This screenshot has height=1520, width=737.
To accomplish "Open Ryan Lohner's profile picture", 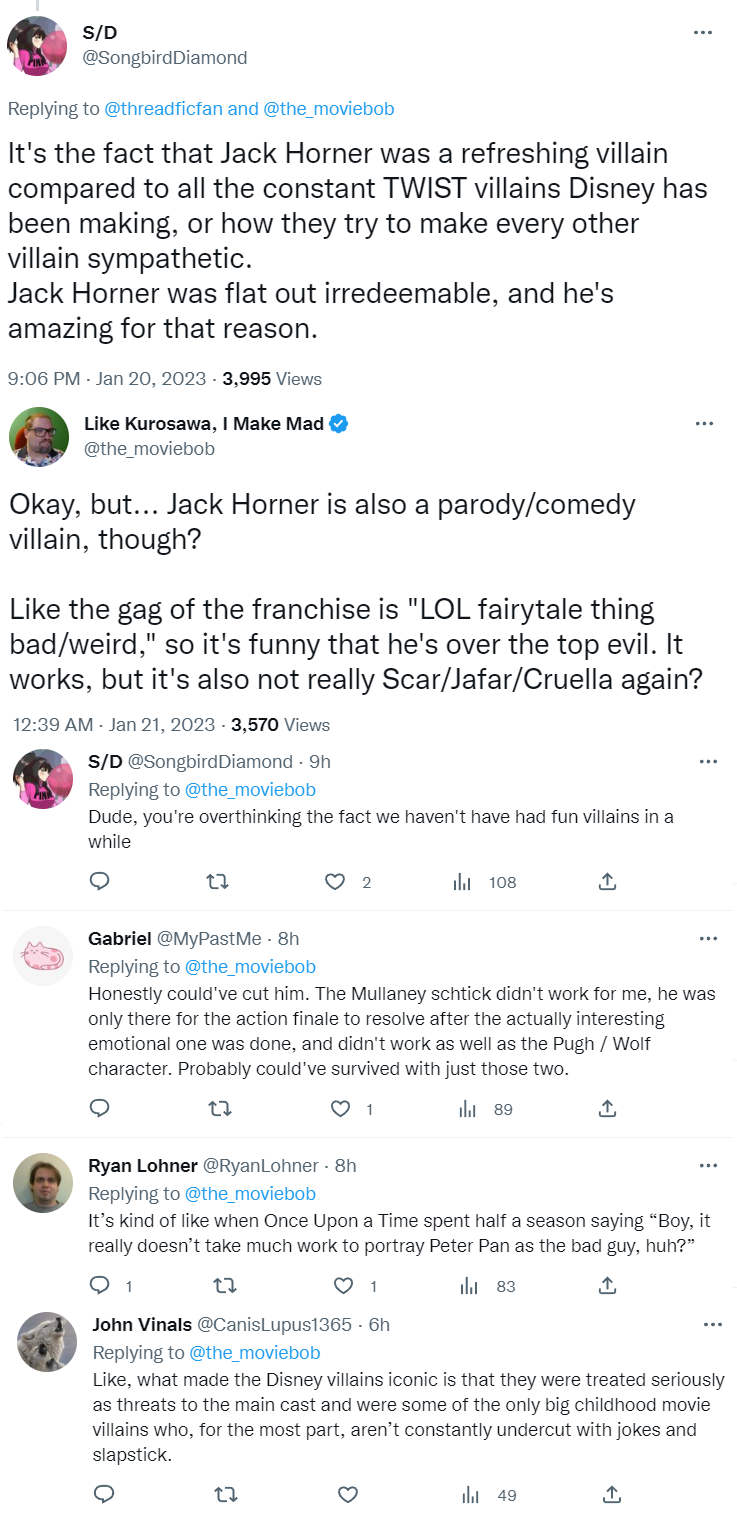I will [x=42, y=1182].
